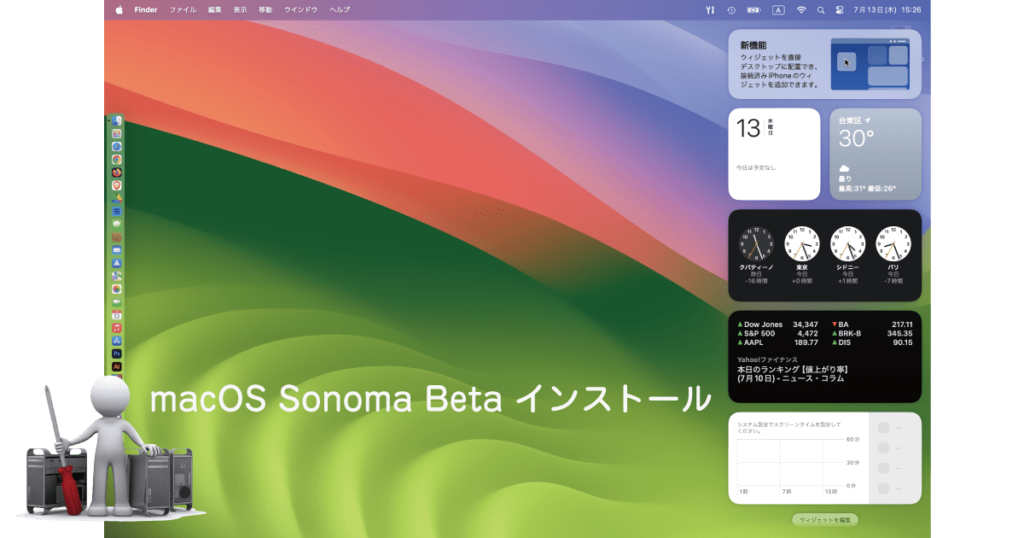
Task: Open Launchpad in the Dock
Action: pos(116,134)
